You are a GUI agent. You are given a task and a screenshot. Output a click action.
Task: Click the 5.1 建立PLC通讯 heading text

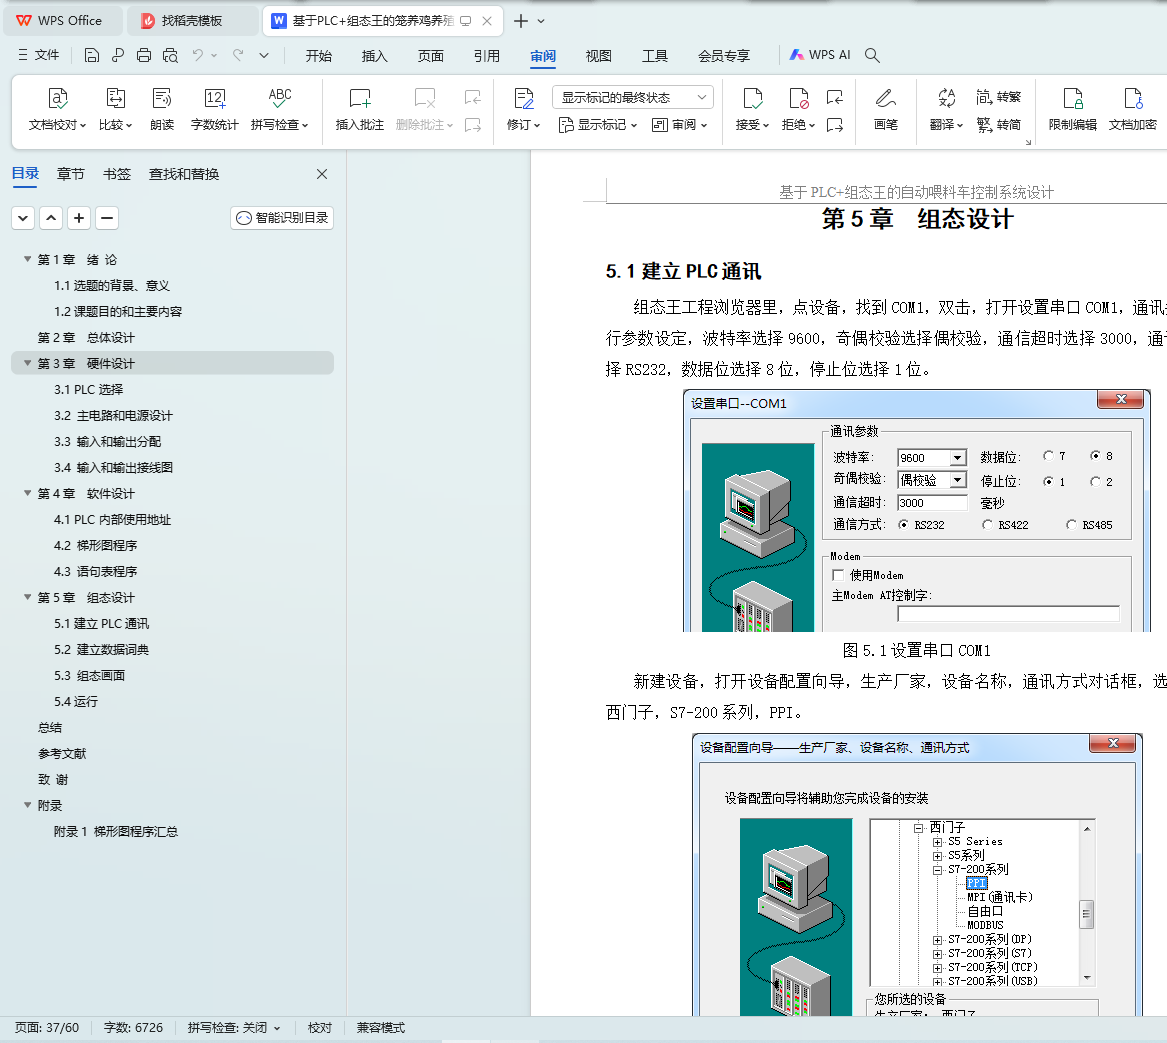coord(683,271)
